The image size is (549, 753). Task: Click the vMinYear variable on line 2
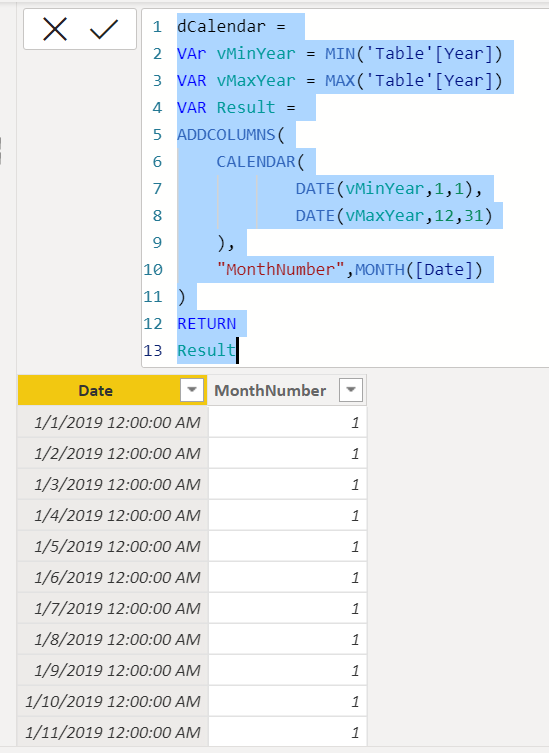point(256,53)
